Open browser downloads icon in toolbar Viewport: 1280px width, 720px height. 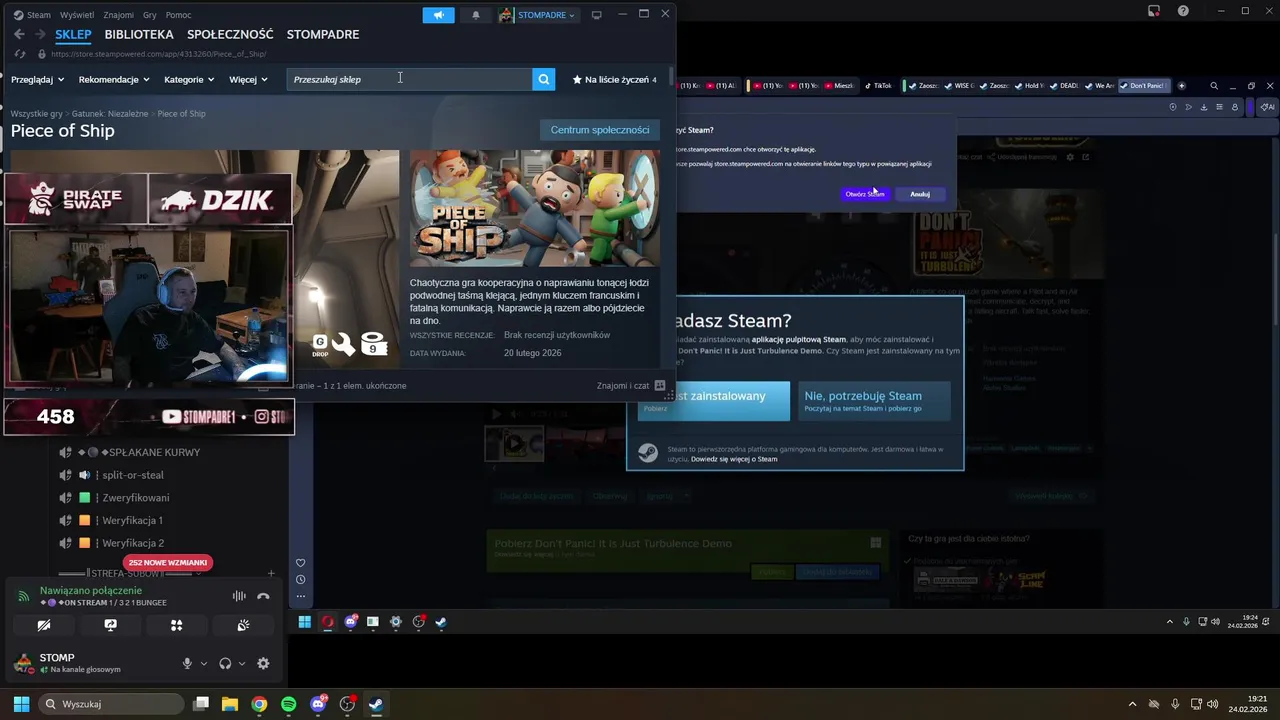[x=1204, y=107]
